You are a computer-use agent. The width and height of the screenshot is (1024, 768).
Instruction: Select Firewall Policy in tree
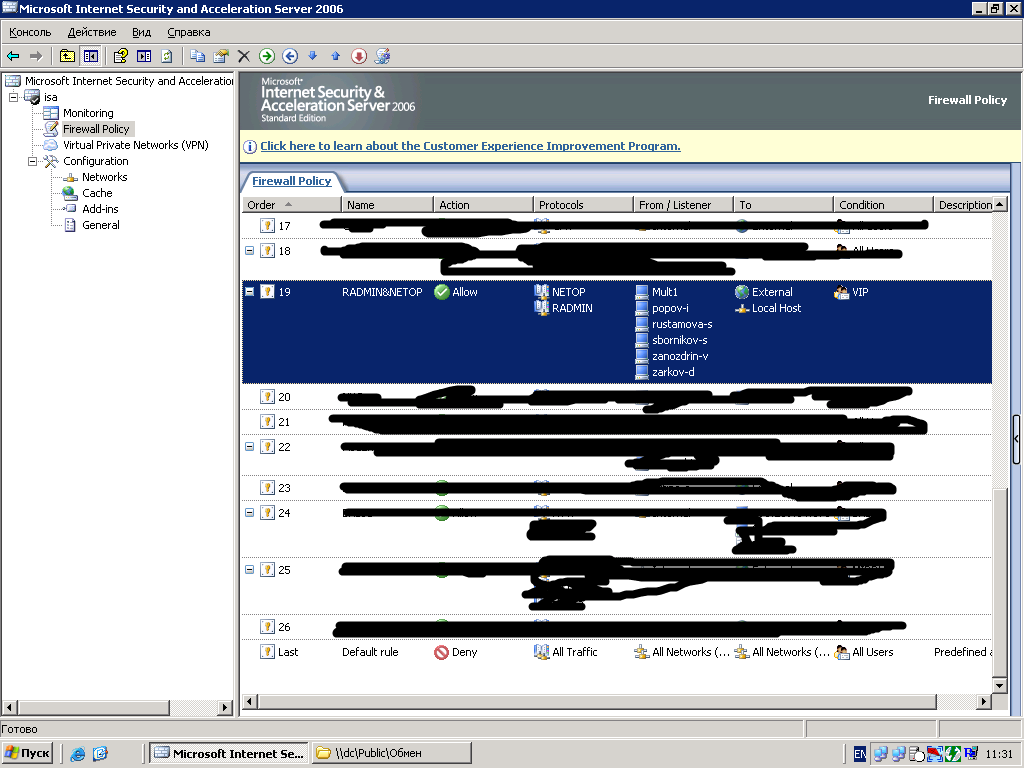(x=96, y=129)
